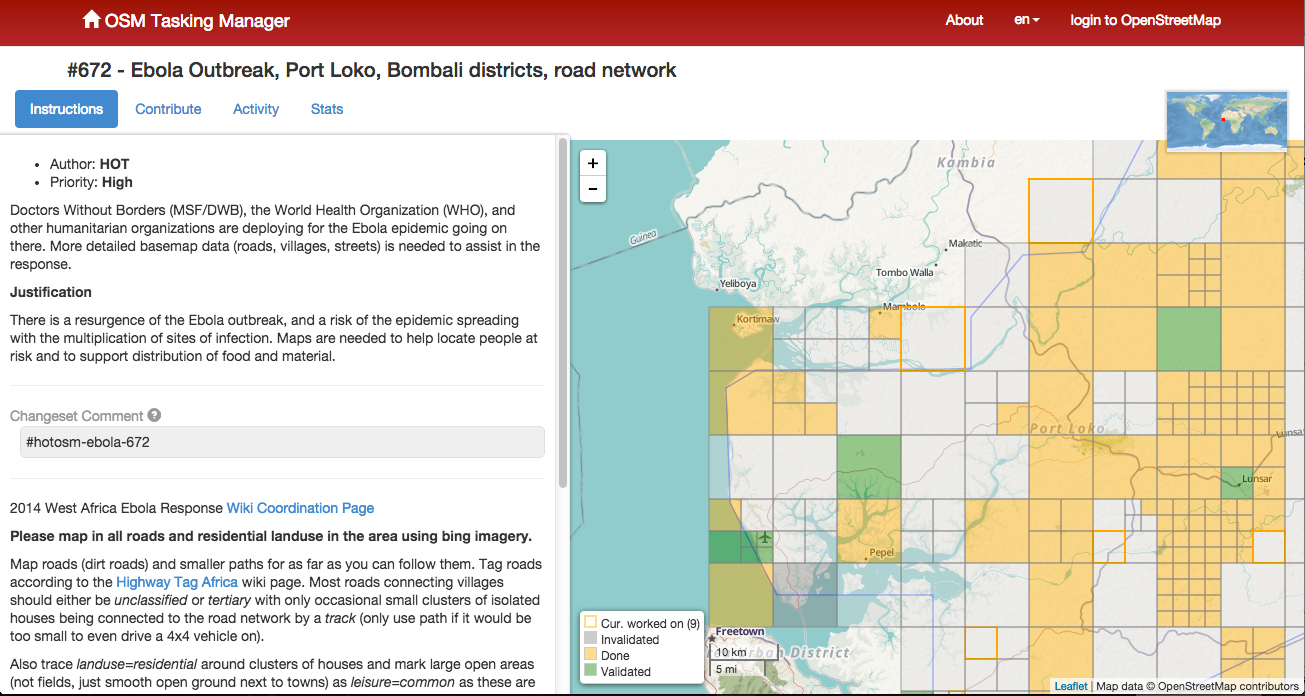The height and width of the screenshot is (696, 1305).
Task: Select the Instructions tab
Action: tap(66, 109)
